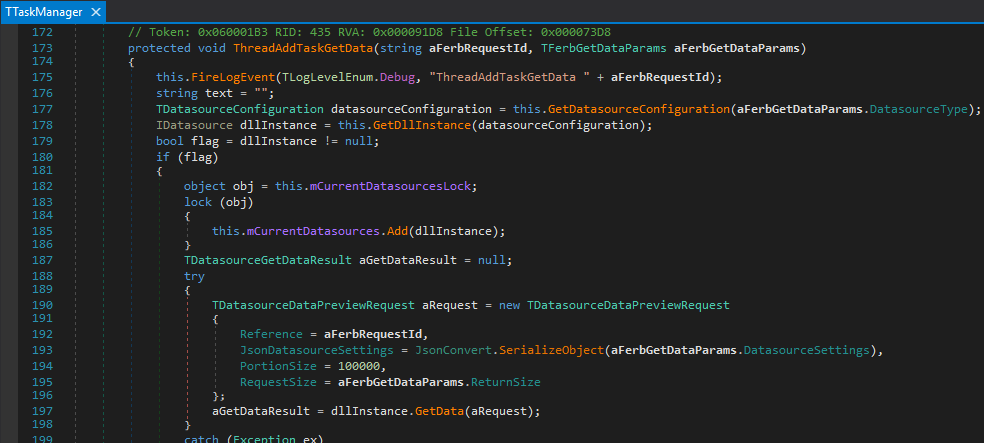Select dllInstance argument on line 185
This screenshot has width=984, height=443.
[454, 232]
